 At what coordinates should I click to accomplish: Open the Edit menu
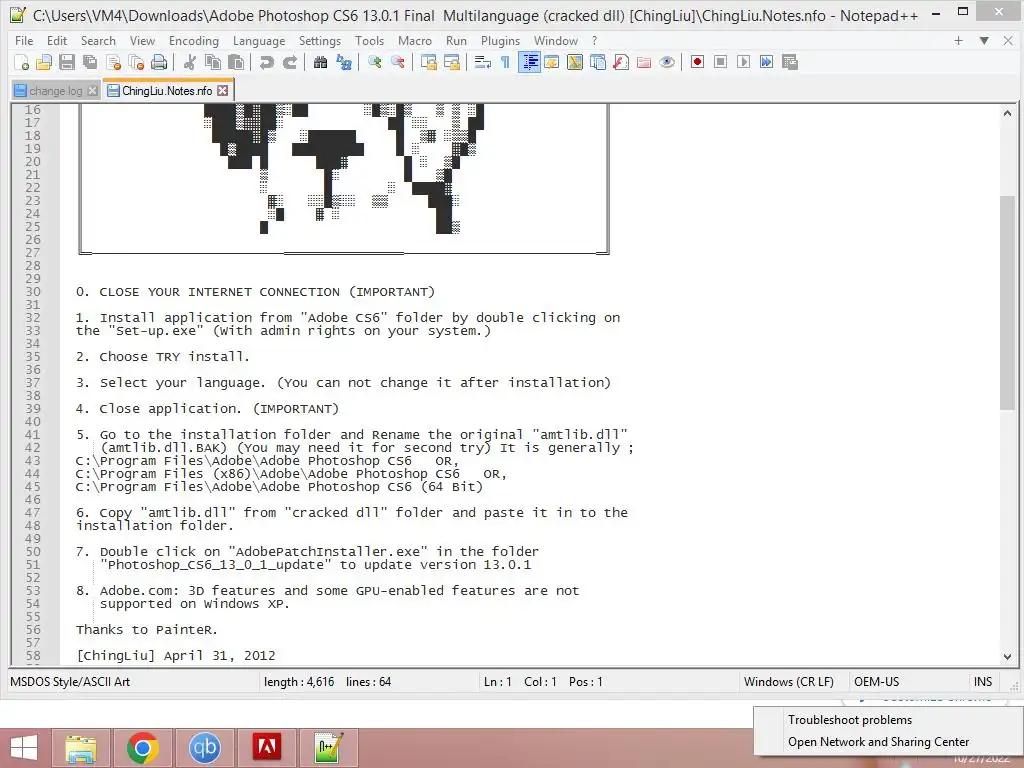pyautogui.click(x=57, y=40)
